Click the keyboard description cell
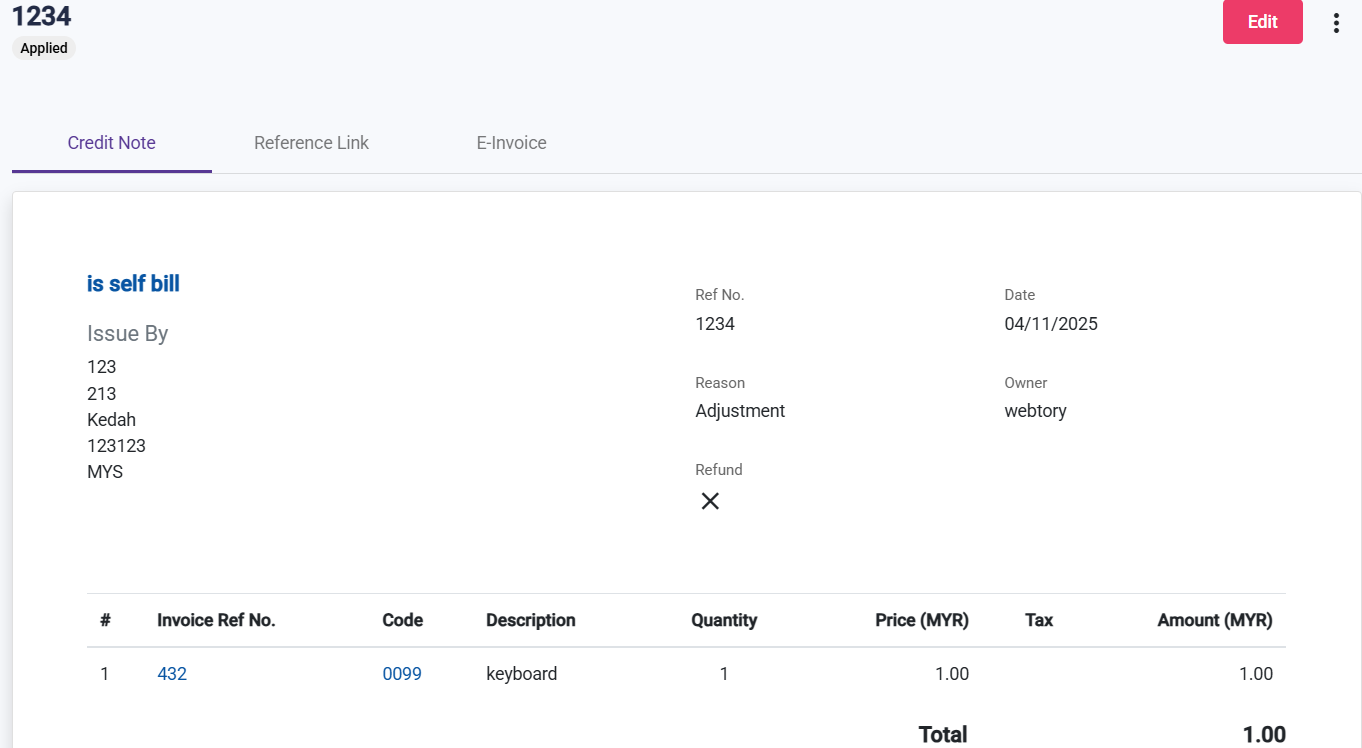 click(x=521, y=674)
